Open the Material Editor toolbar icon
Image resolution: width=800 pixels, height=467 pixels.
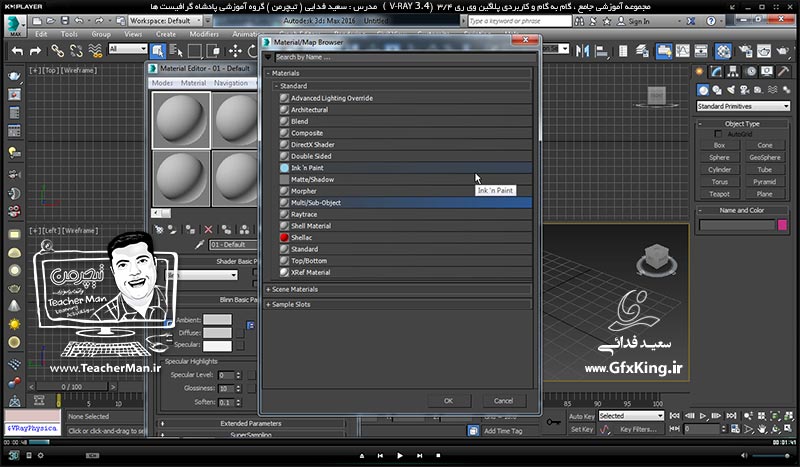point(723,51)
